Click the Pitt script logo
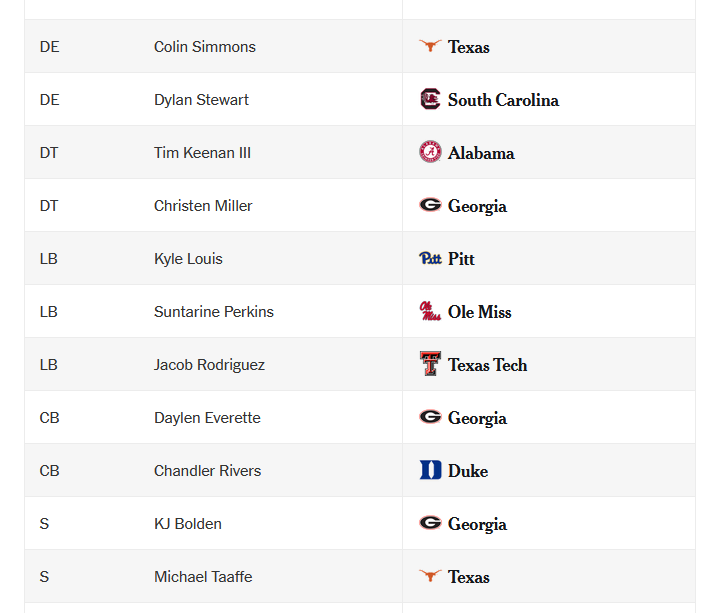Viewport: 710px width, 613px height. tap(430, 258)
